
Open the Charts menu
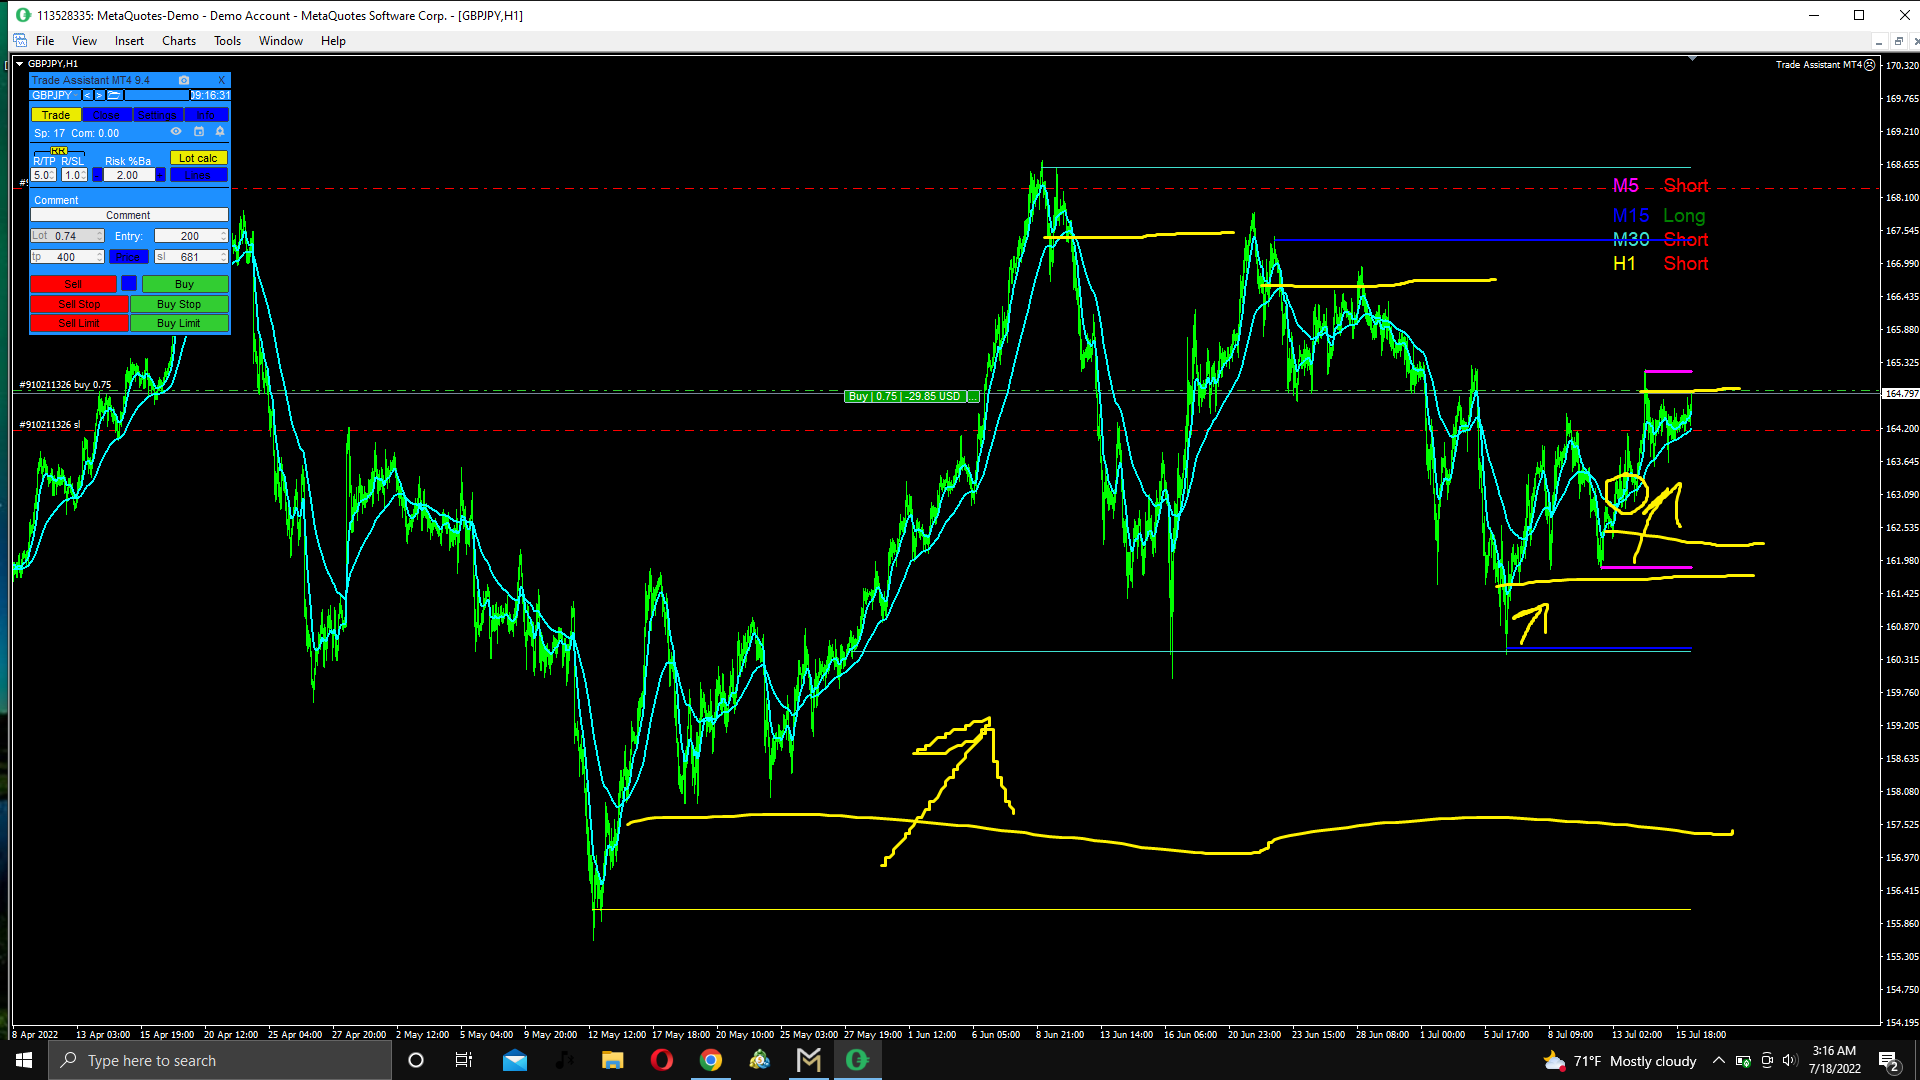pyautogui.click(x=178, y=41)
